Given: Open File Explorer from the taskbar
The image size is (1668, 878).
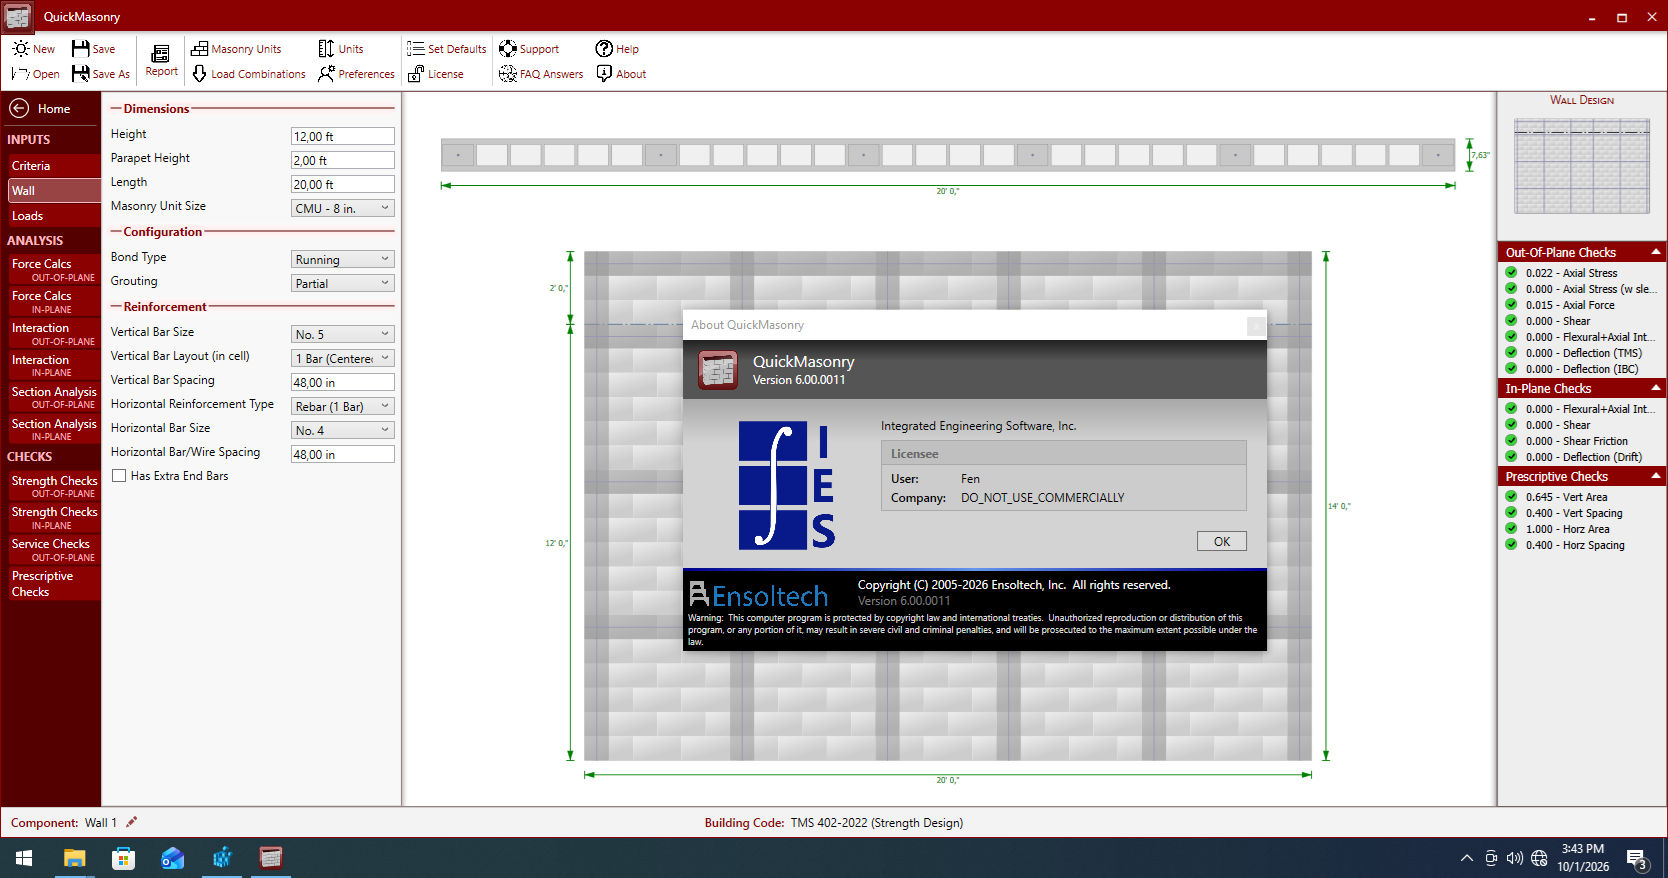Looking at the screenshot, I should click(75, 858).
